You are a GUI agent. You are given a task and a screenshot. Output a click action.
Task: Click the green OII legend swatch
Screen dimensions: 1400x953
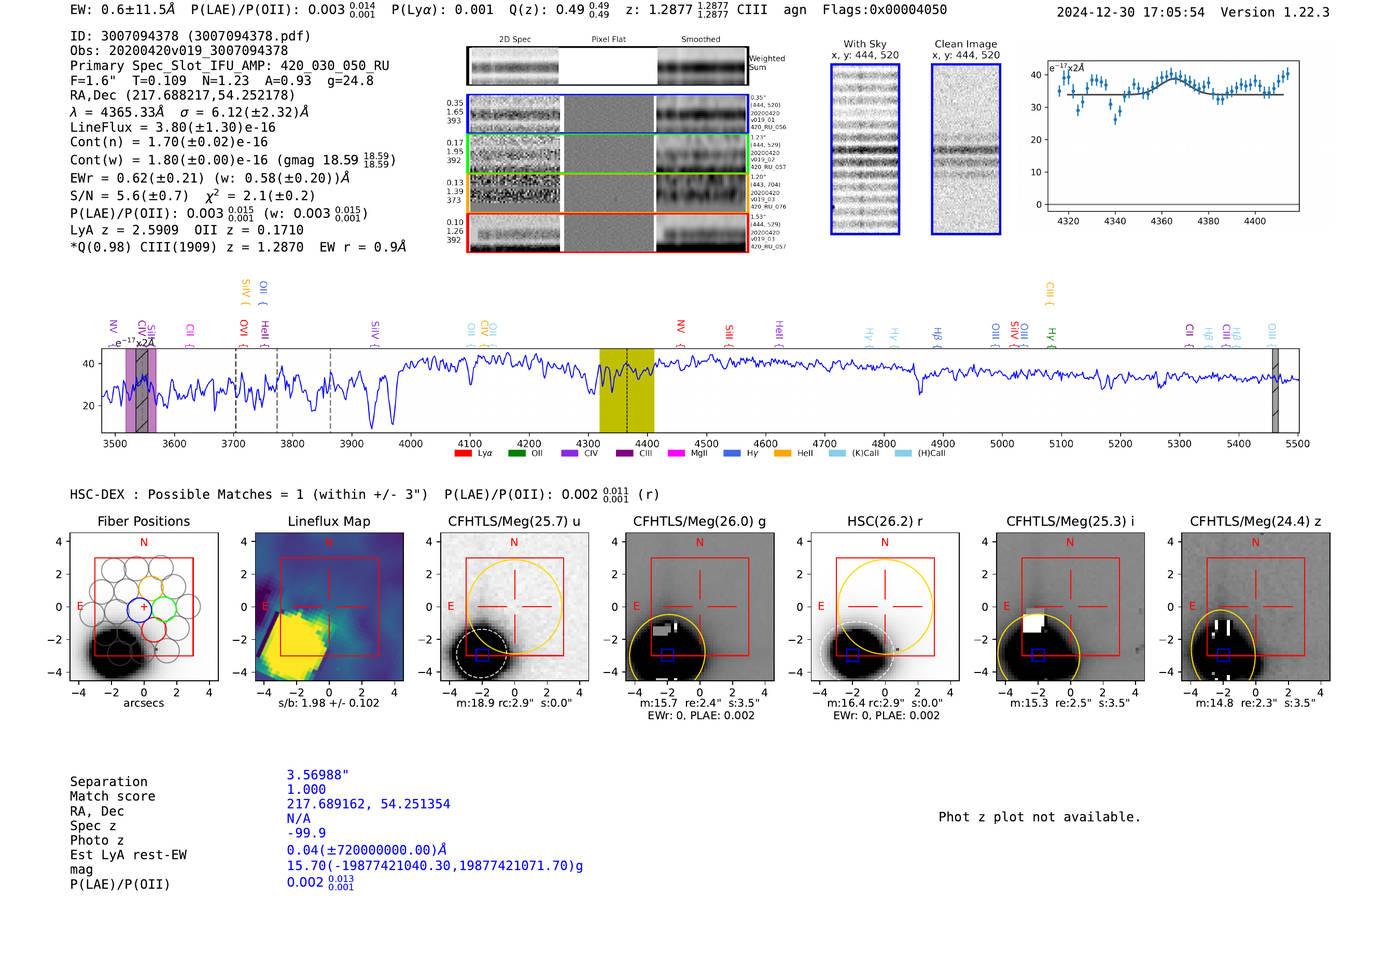tap(516, 454)
